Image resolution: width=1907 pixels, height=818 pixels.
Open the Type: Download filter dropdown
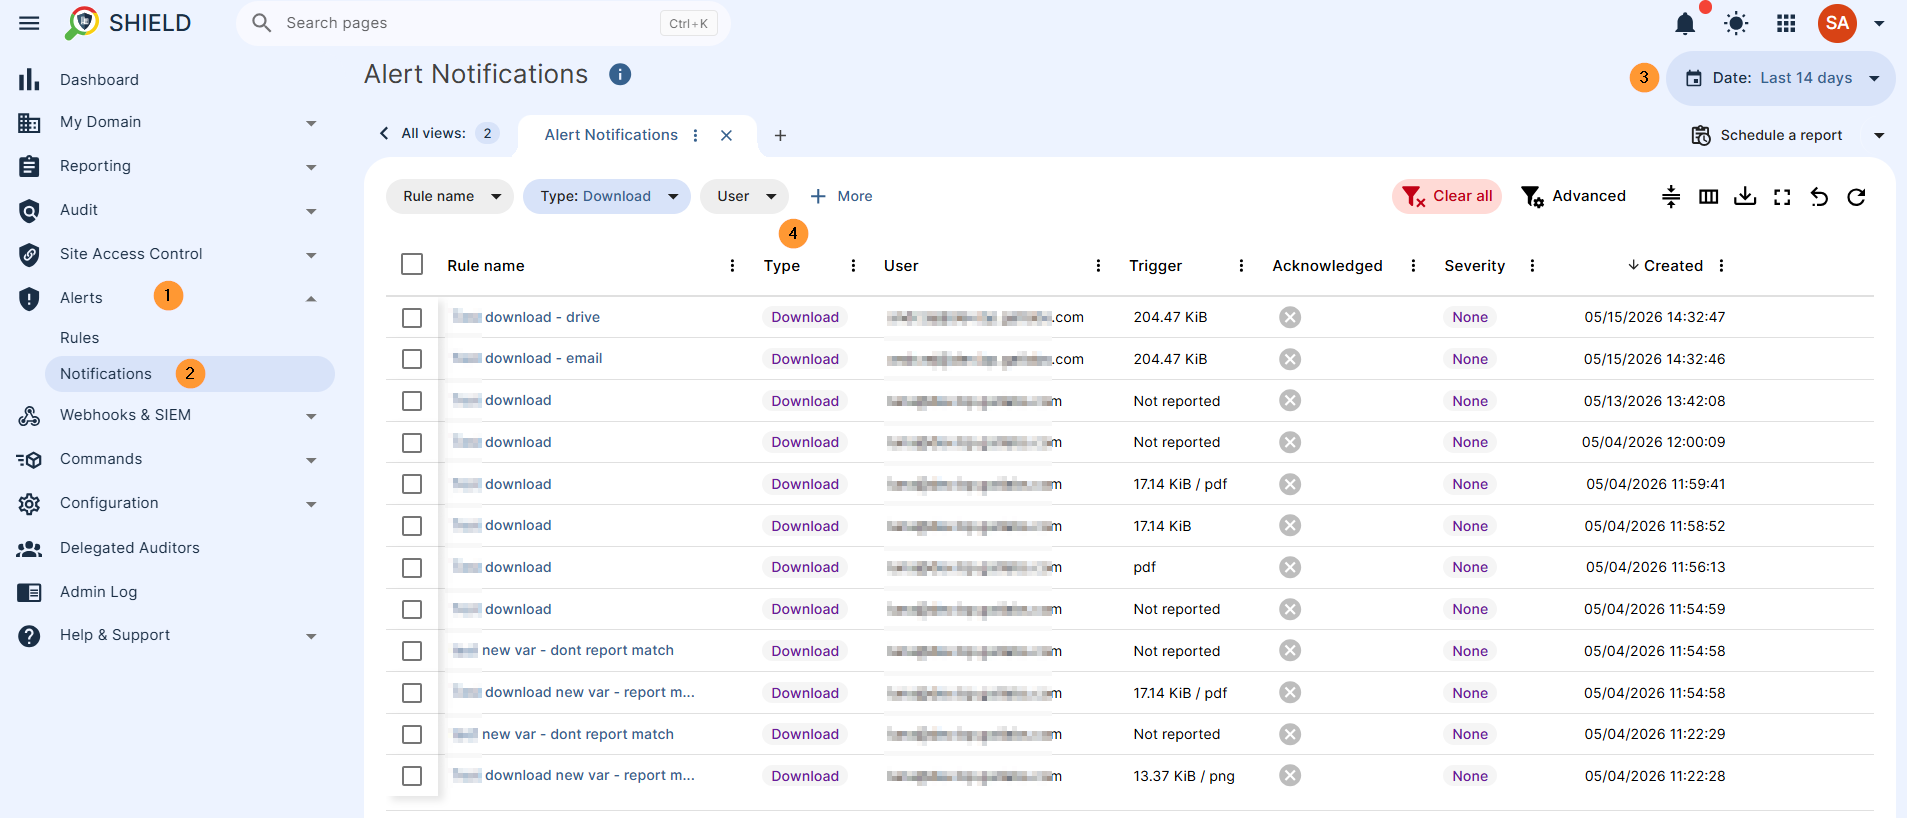[607, 197]
